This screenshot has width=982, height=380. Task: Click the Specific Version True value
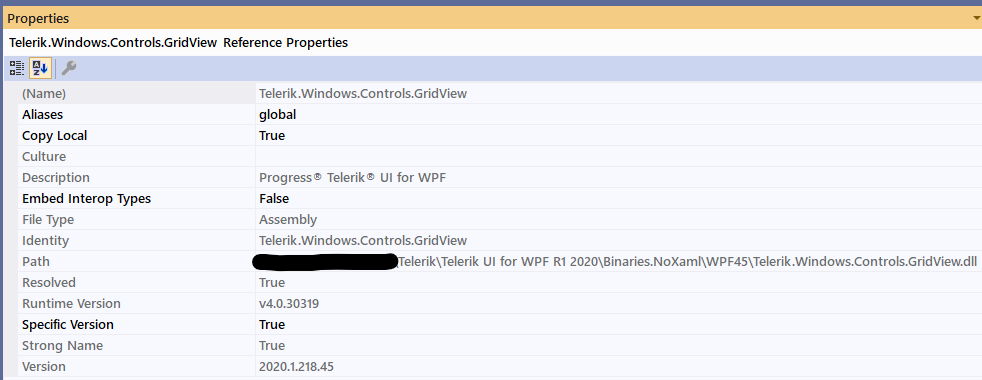coord(272,324)
